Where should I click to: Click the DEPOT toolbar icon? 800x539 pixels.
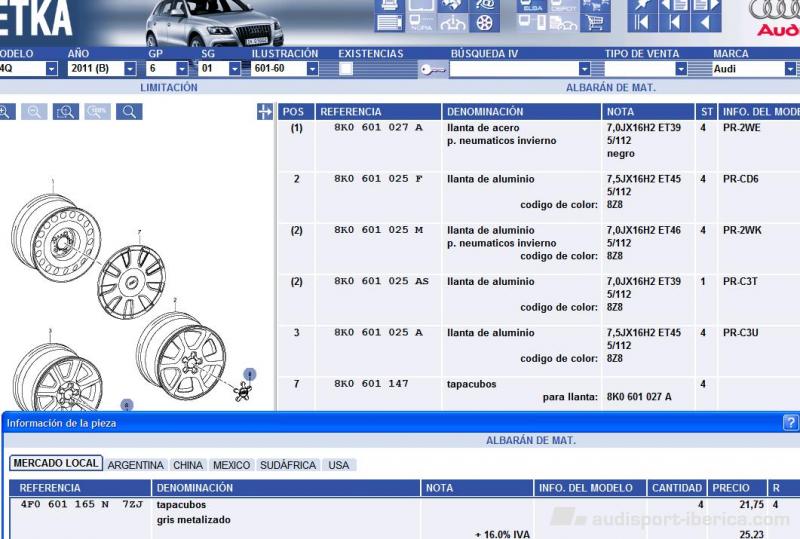(x=563, y=6)
